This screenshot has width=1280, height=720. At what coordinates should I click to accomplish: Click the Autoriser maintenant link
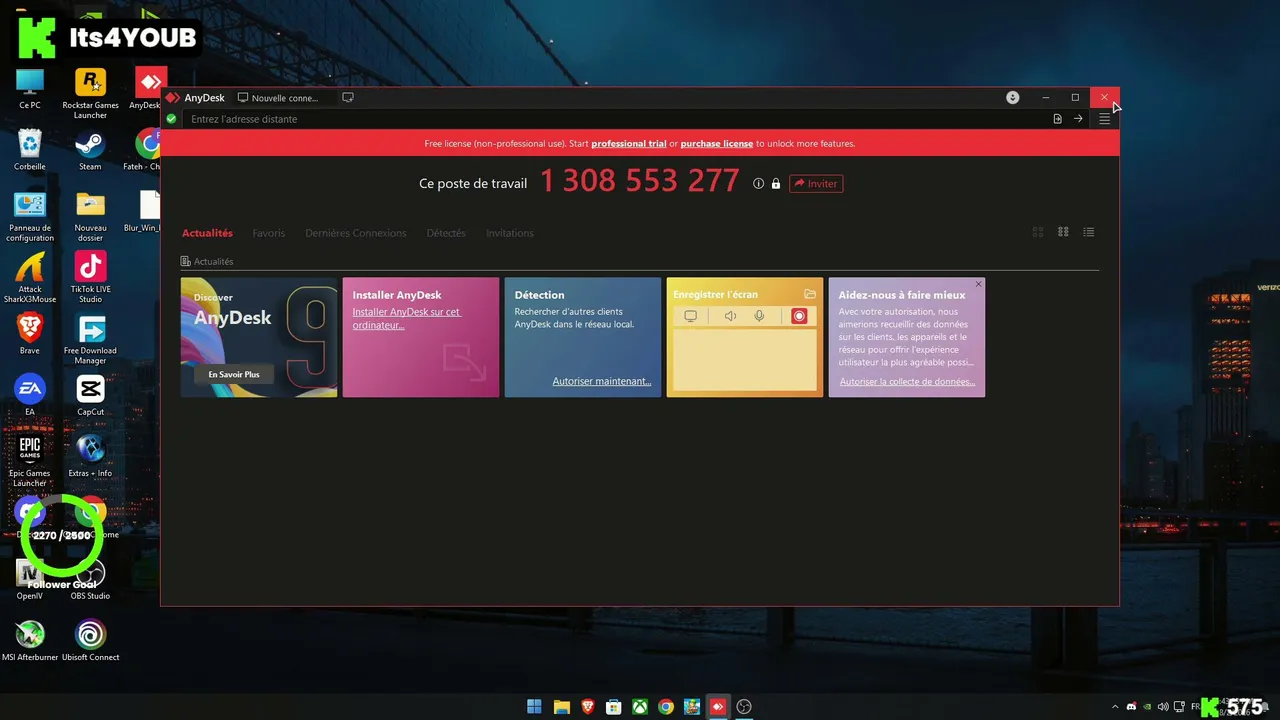click(602, 381)
